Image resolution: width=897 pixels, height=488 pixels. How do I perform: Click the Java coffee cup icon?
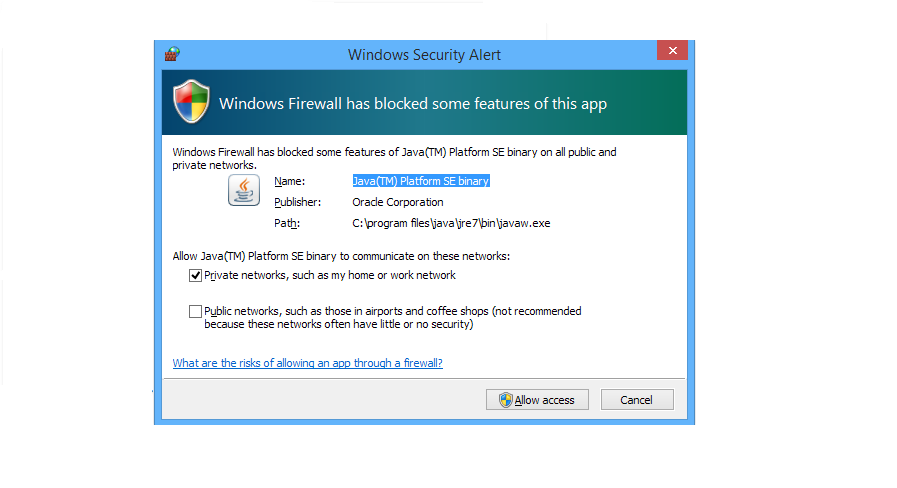(x=244, y=189)
